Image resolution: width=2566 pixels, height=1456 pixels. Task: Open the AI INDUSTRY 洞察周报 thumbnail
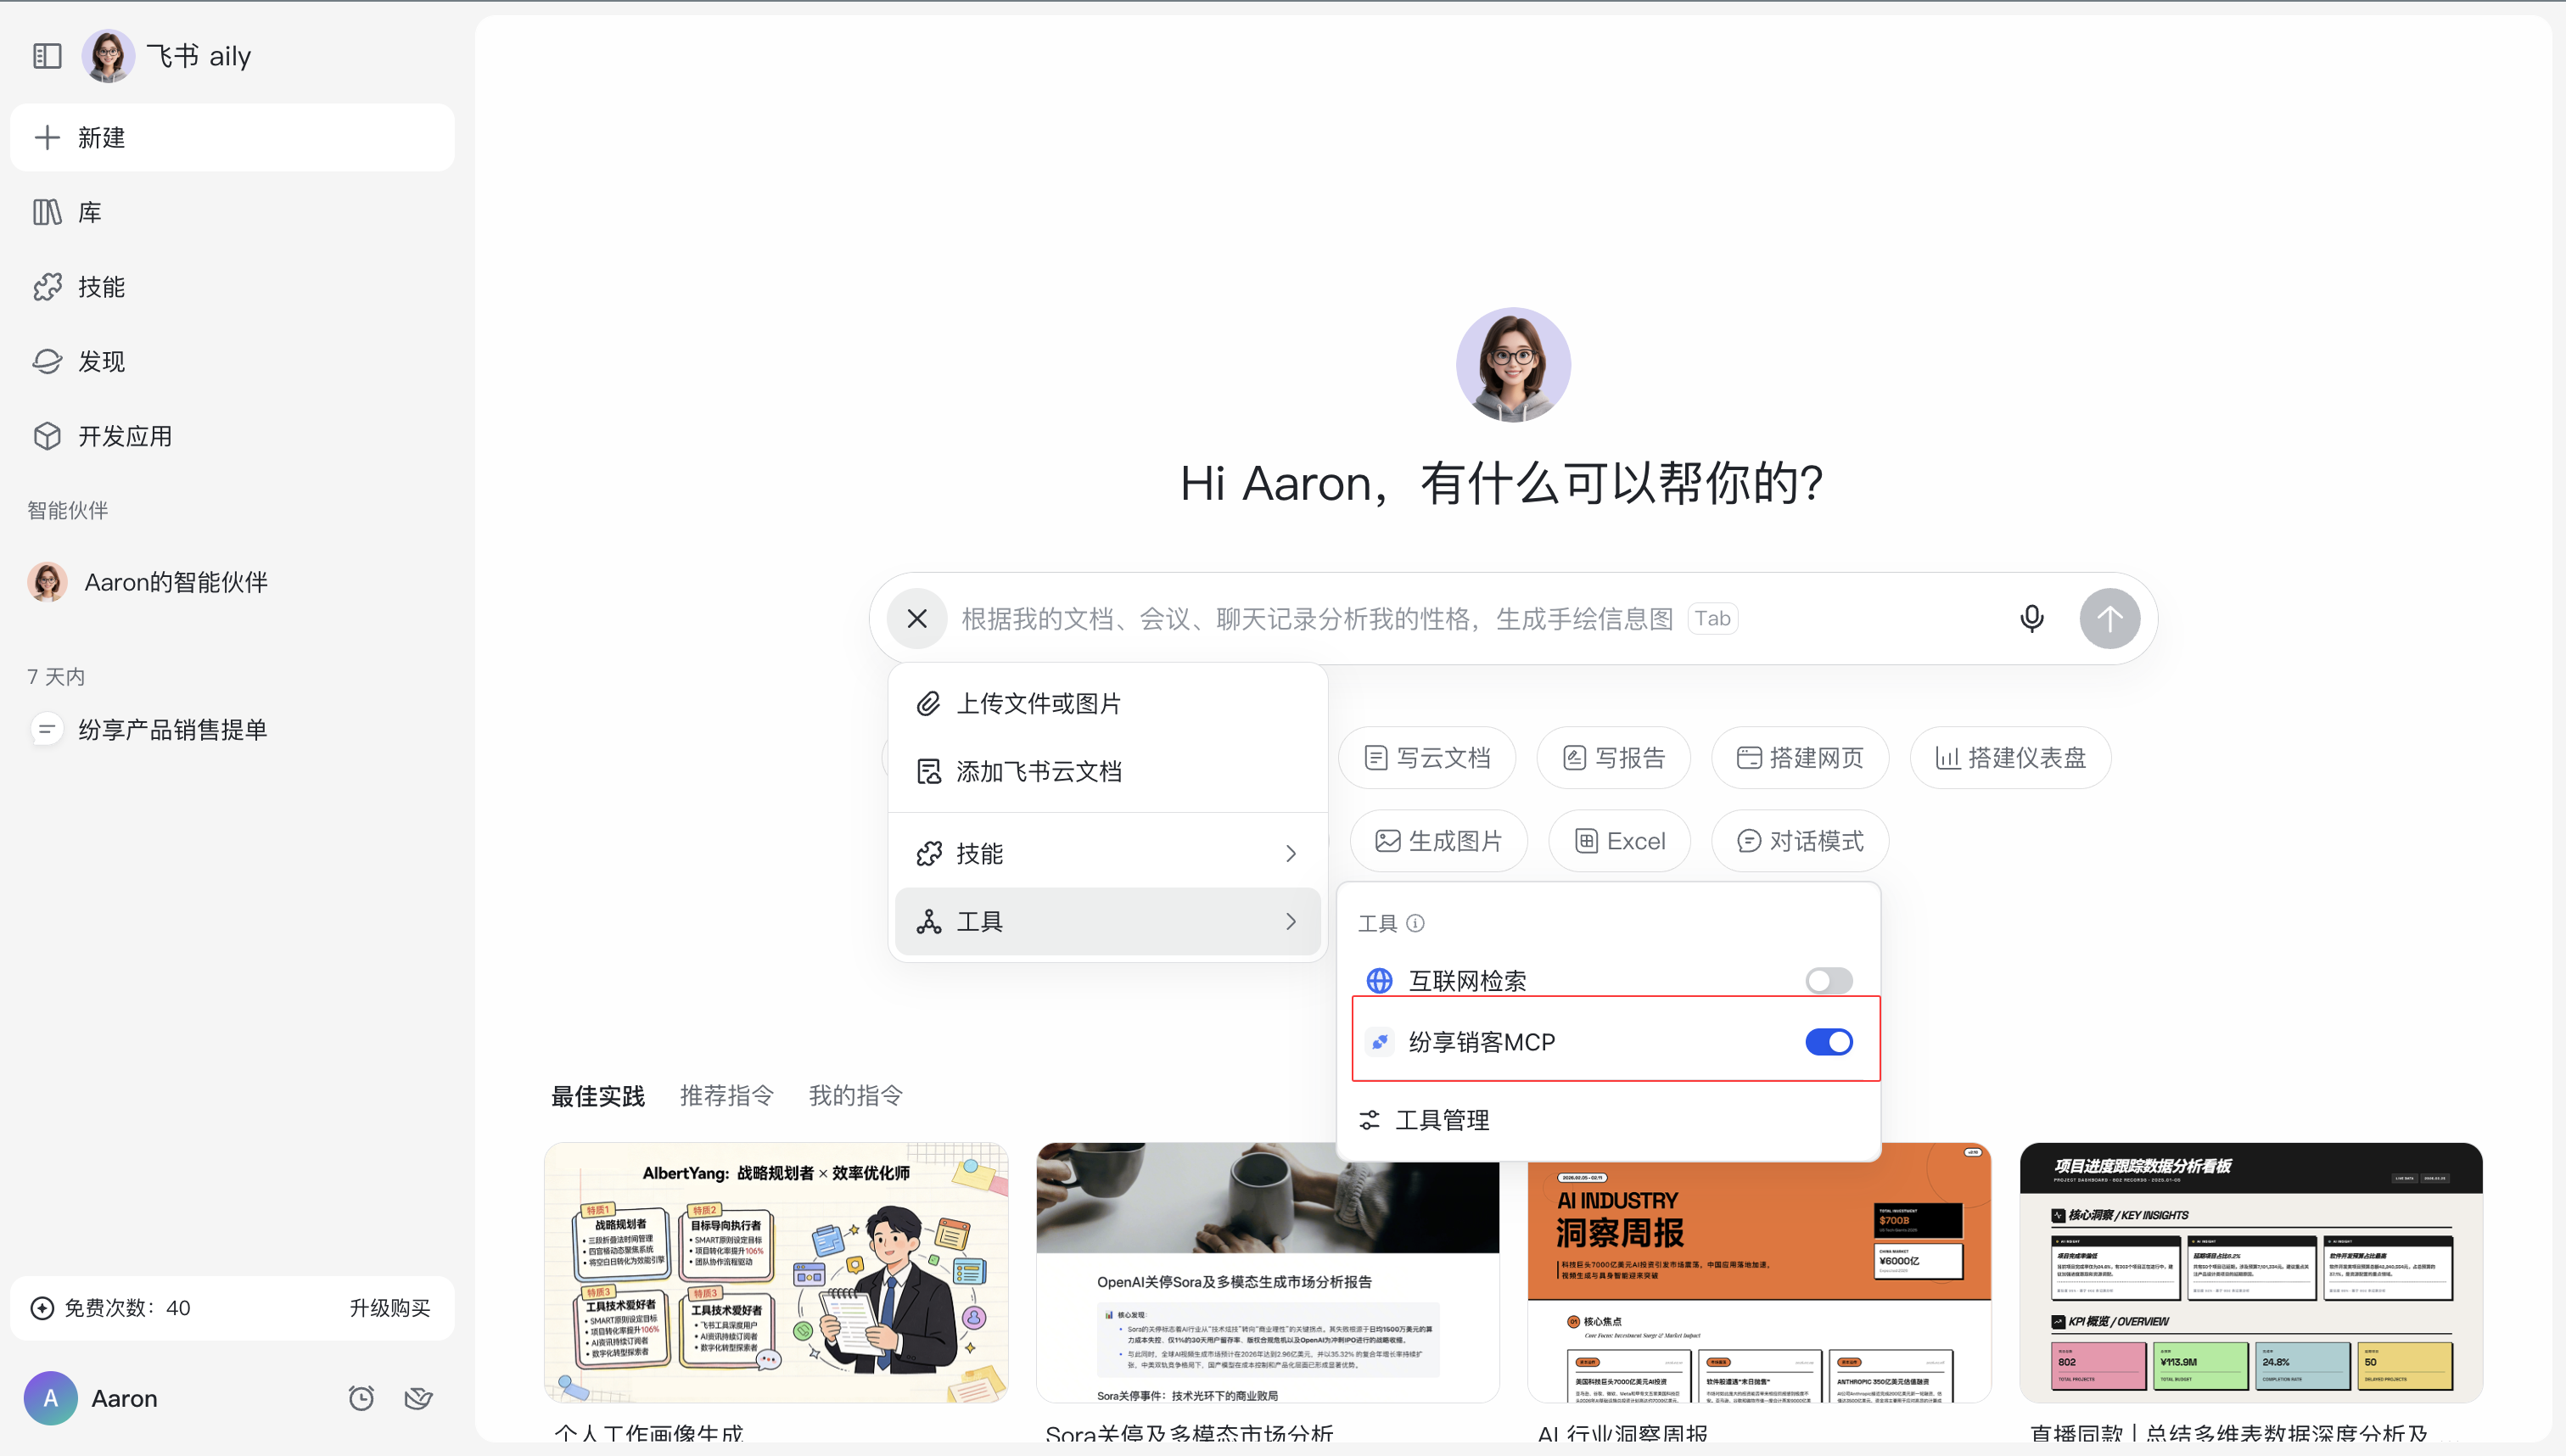point(1758,1271)
